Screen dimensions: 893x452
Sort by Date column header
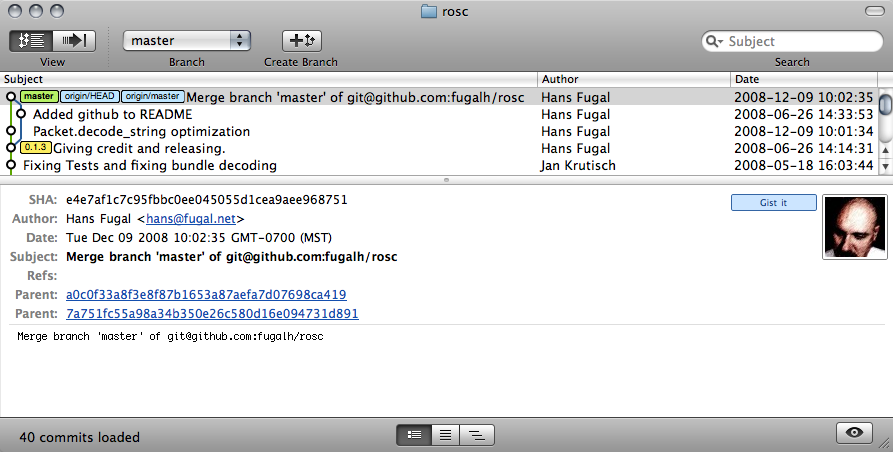[x=804, y=79]
